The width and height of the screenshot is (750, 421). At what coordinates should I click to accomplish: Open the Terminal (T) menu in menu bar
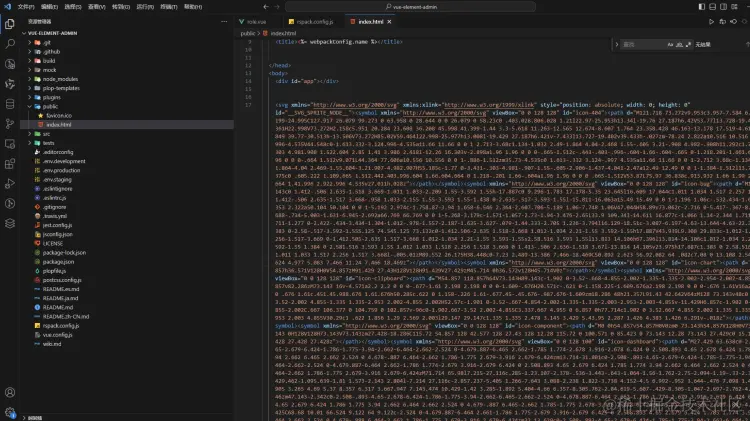[x=169, y=7]
